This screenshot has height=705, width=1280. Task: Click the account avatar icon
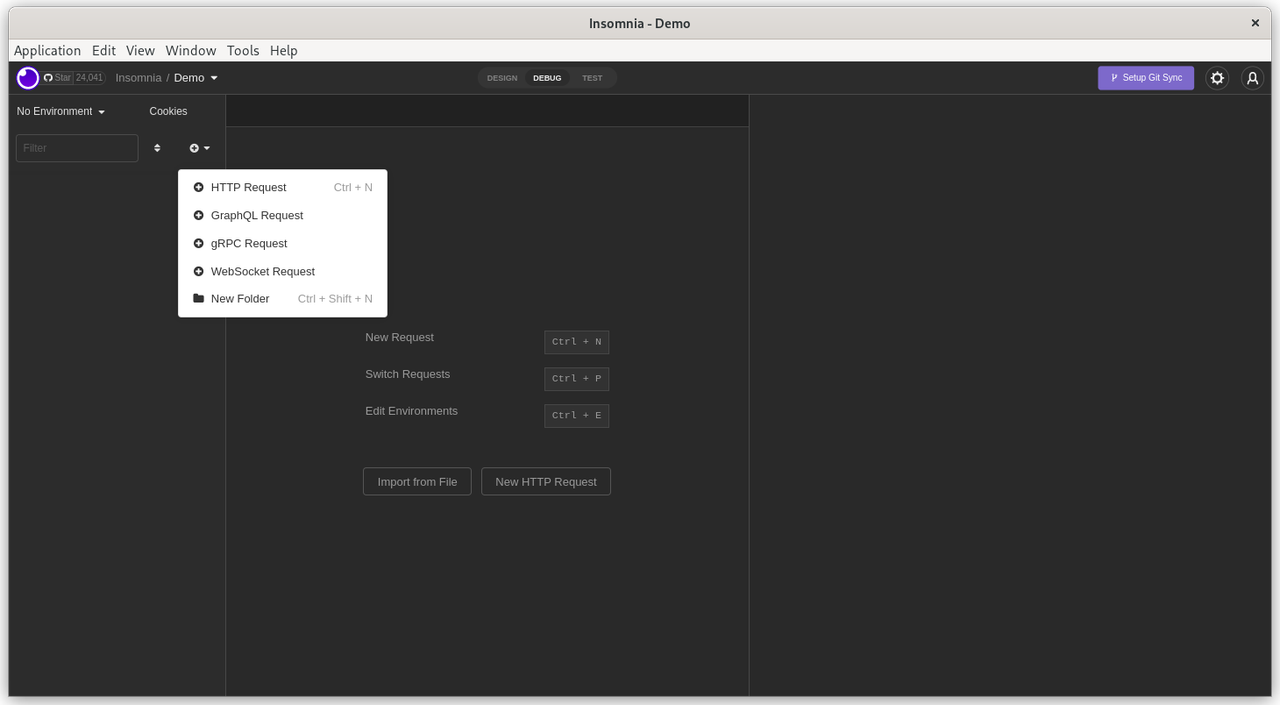1252,77
